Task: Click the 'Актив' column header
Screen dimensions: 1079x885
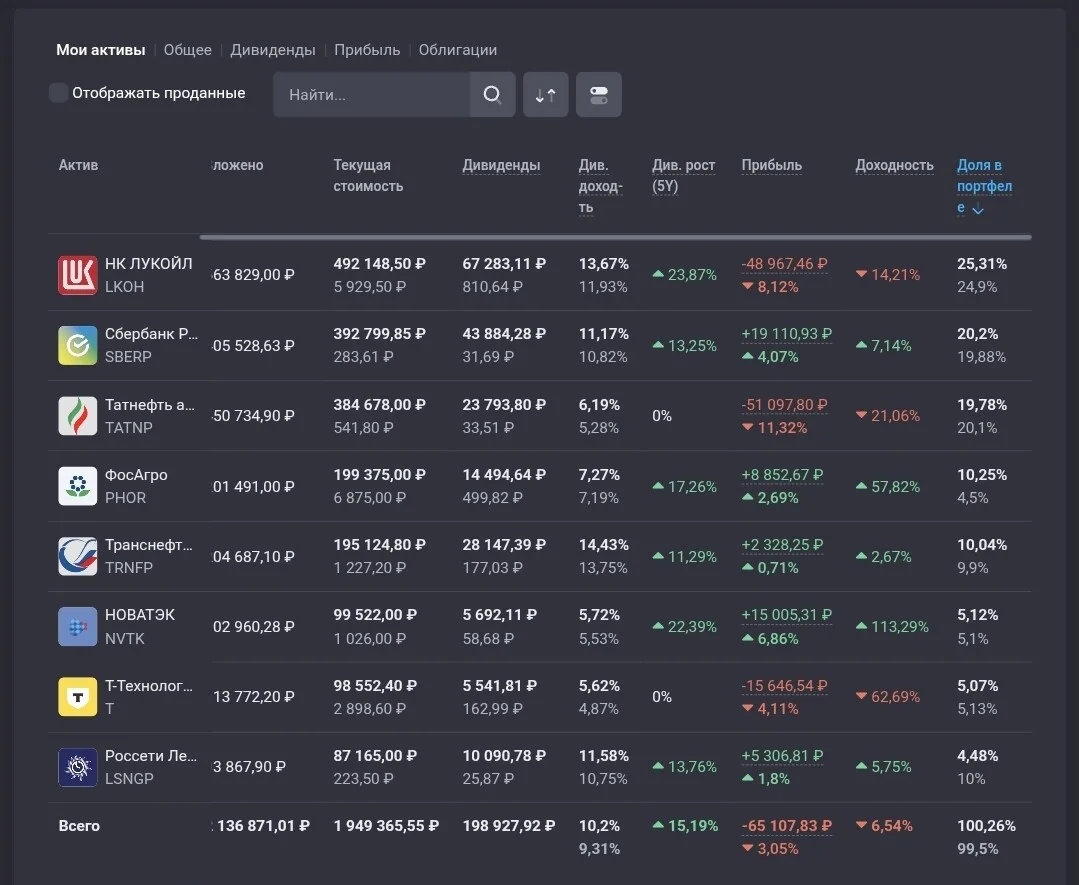Action: pyautogui.click(x=78, y=165)
